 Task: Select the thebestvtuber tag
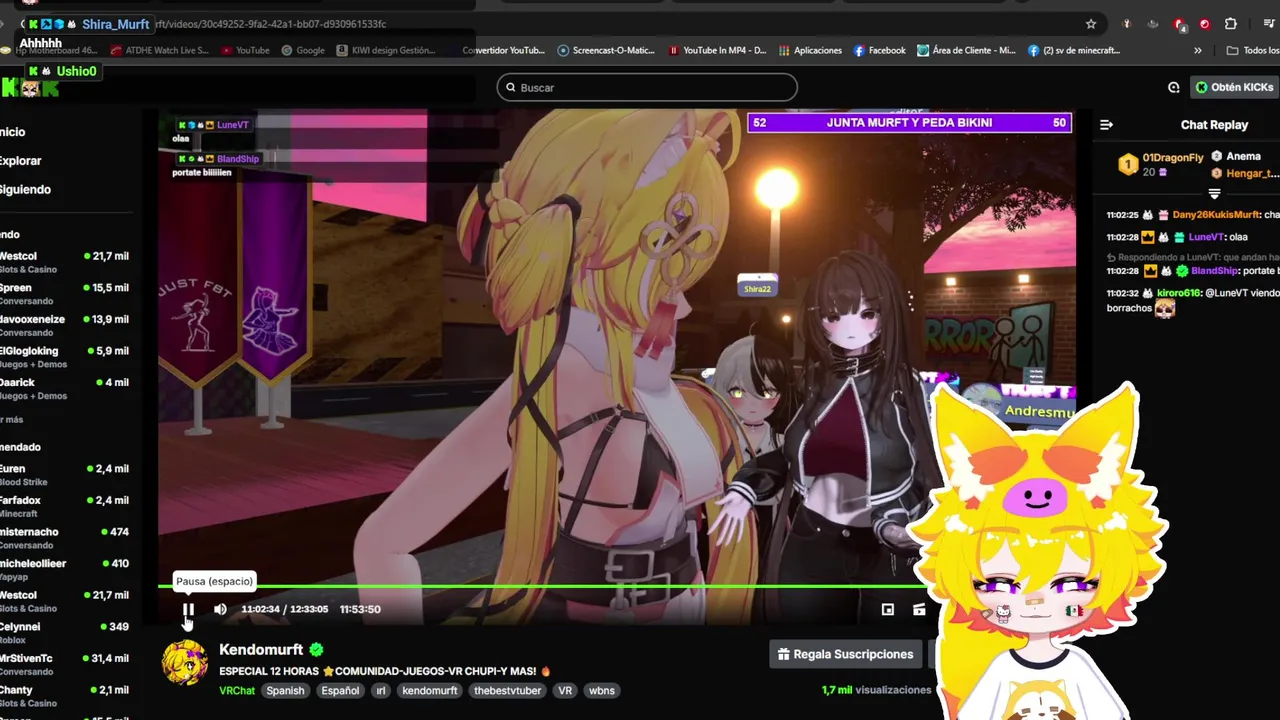pos(508,691)
